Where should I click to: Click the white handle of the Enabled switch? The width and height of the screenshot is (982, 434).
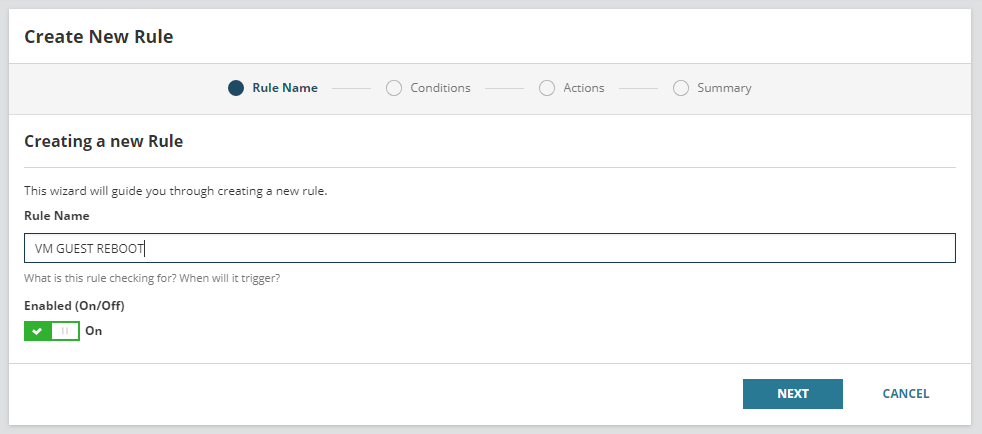(x=65, y=331)
